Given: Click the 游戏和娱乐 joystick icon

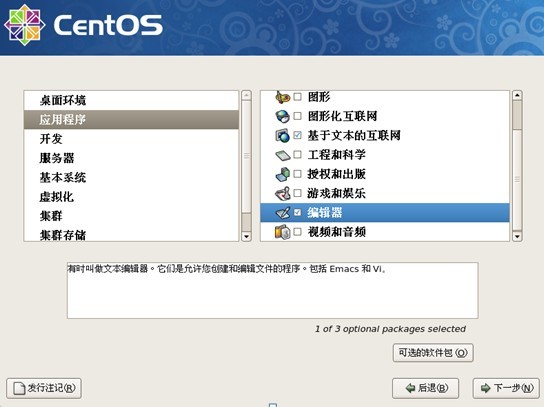Looking at the screenshot, I should 283,193.
